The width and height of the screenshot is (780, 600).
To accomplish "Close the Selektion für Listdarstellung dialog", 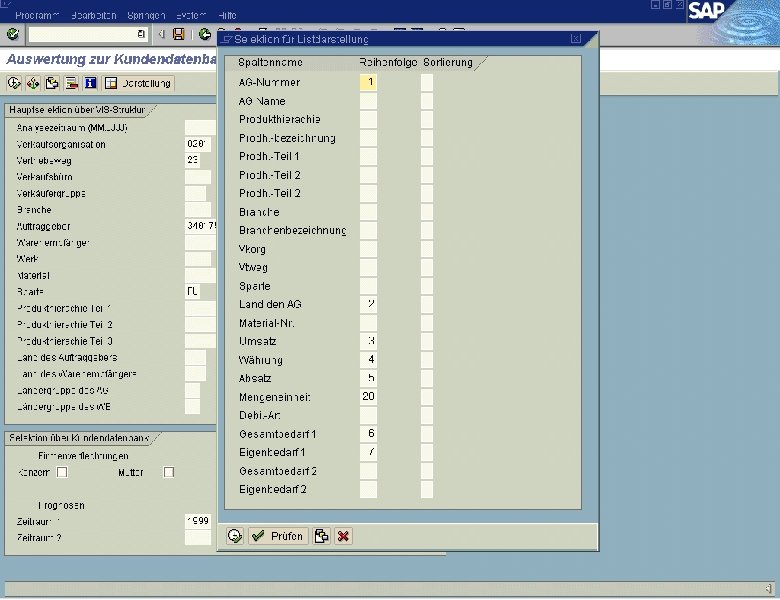I will (576, 39).
